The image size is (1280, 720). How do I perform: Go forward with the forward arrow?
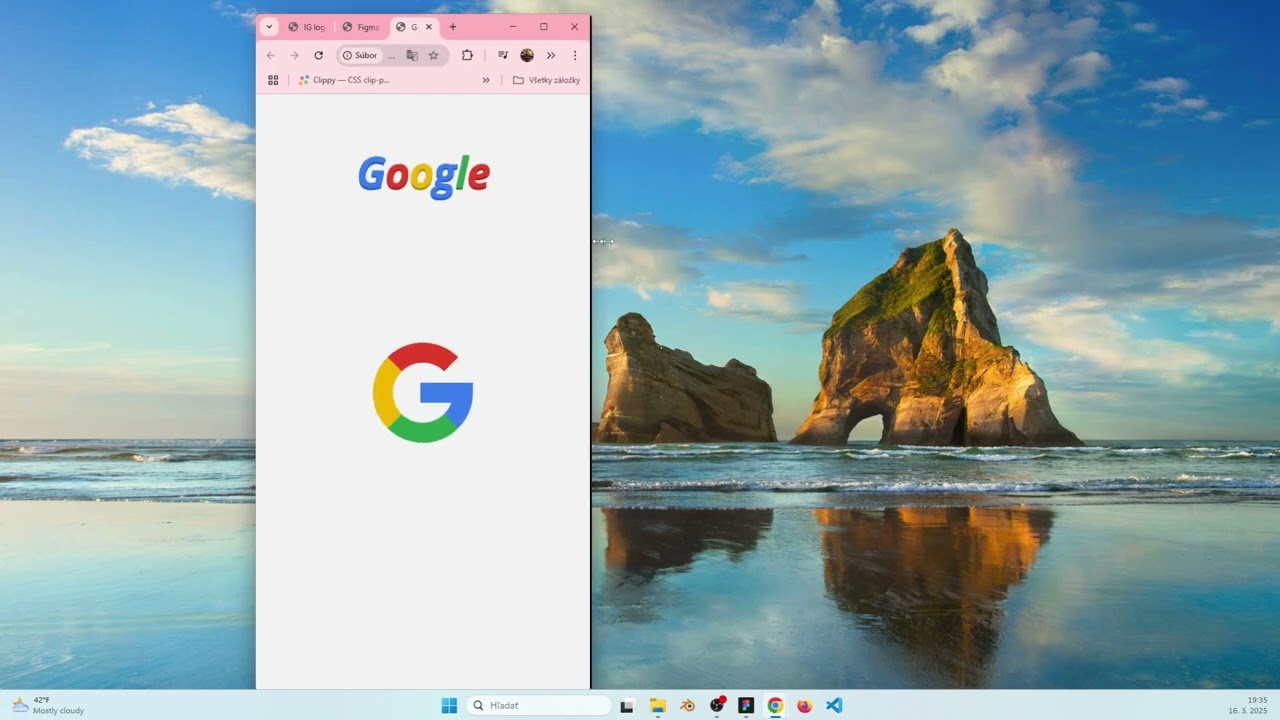[x=294, y=55]
